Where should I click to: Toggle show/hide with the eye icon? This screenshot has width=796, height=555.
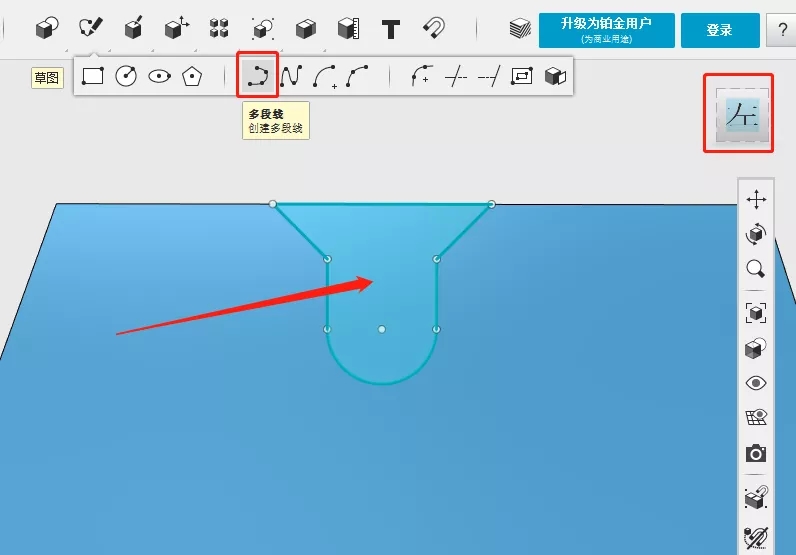[x=756, y=383]
